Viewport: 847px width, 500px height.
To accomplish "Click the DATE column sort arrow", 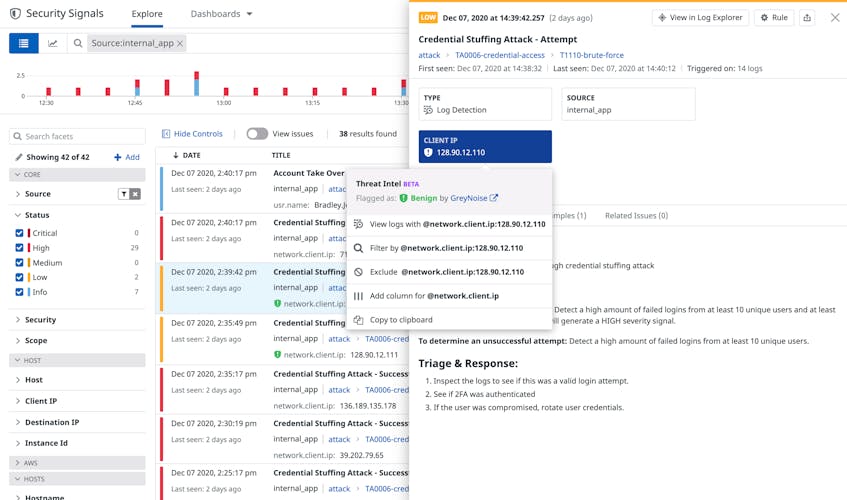I will (x=176, y=155).
